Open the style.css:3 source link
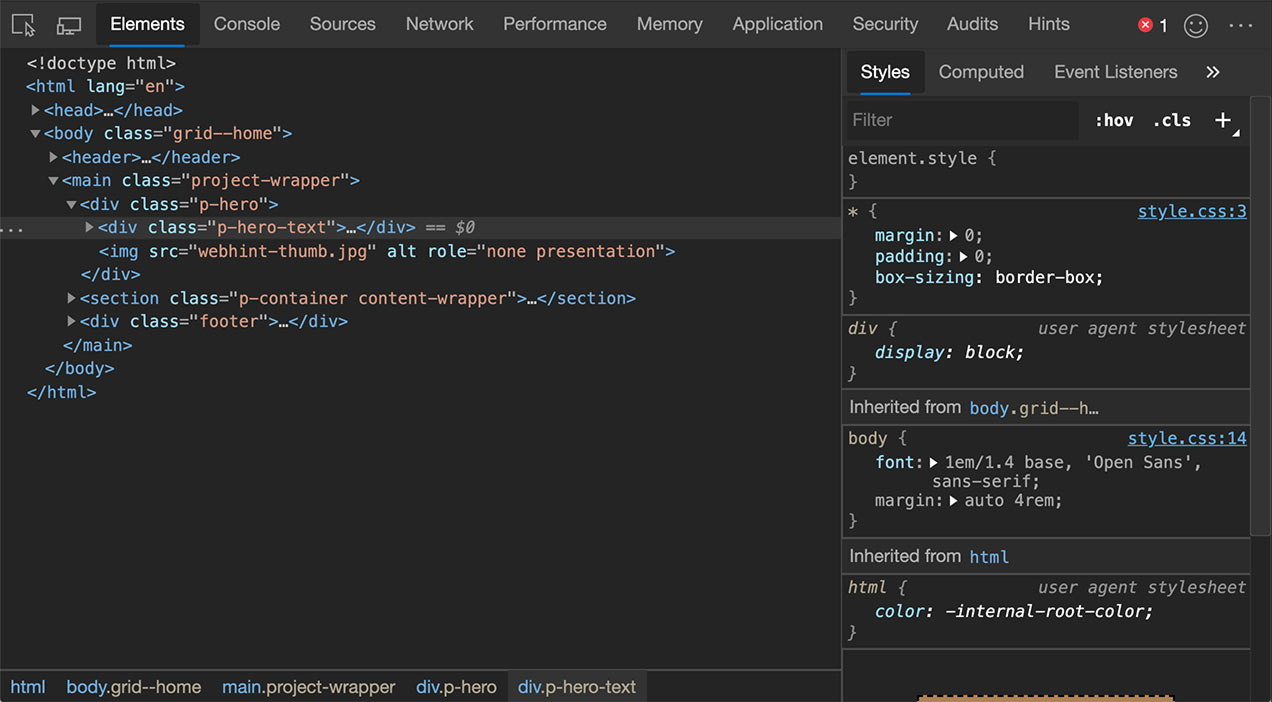Screen dimensions: 1272x702 tap(1192, 212)
